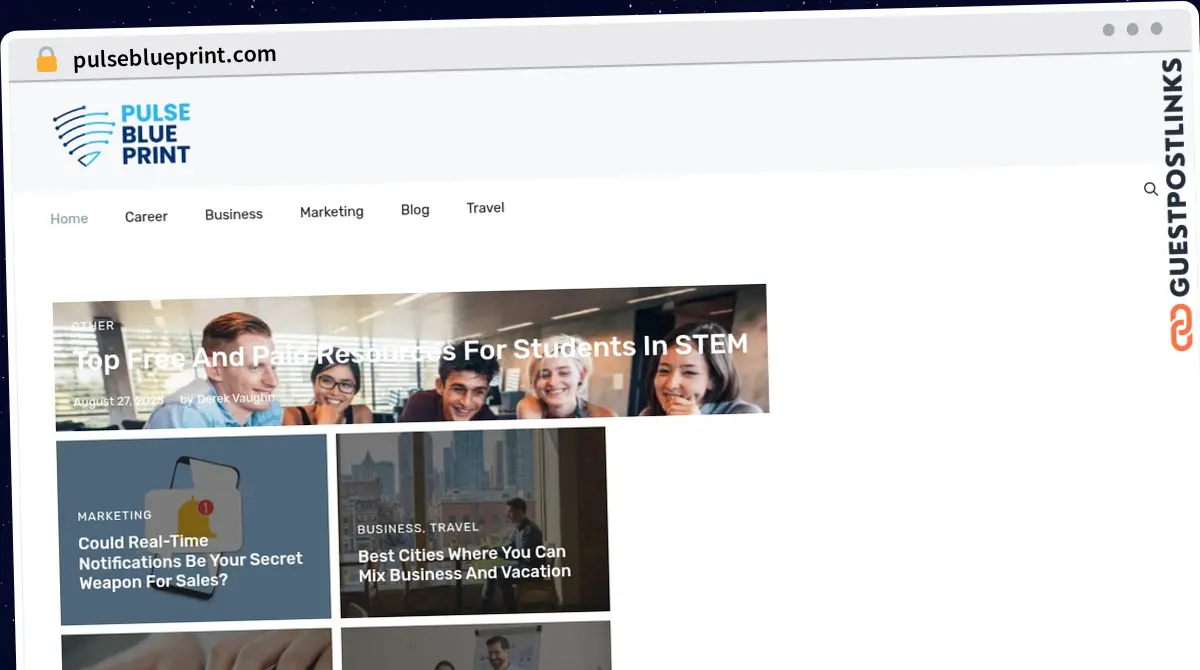Select Blog from the navigation
Viewport: 1200px width, 670px height.
coord(415,209)
